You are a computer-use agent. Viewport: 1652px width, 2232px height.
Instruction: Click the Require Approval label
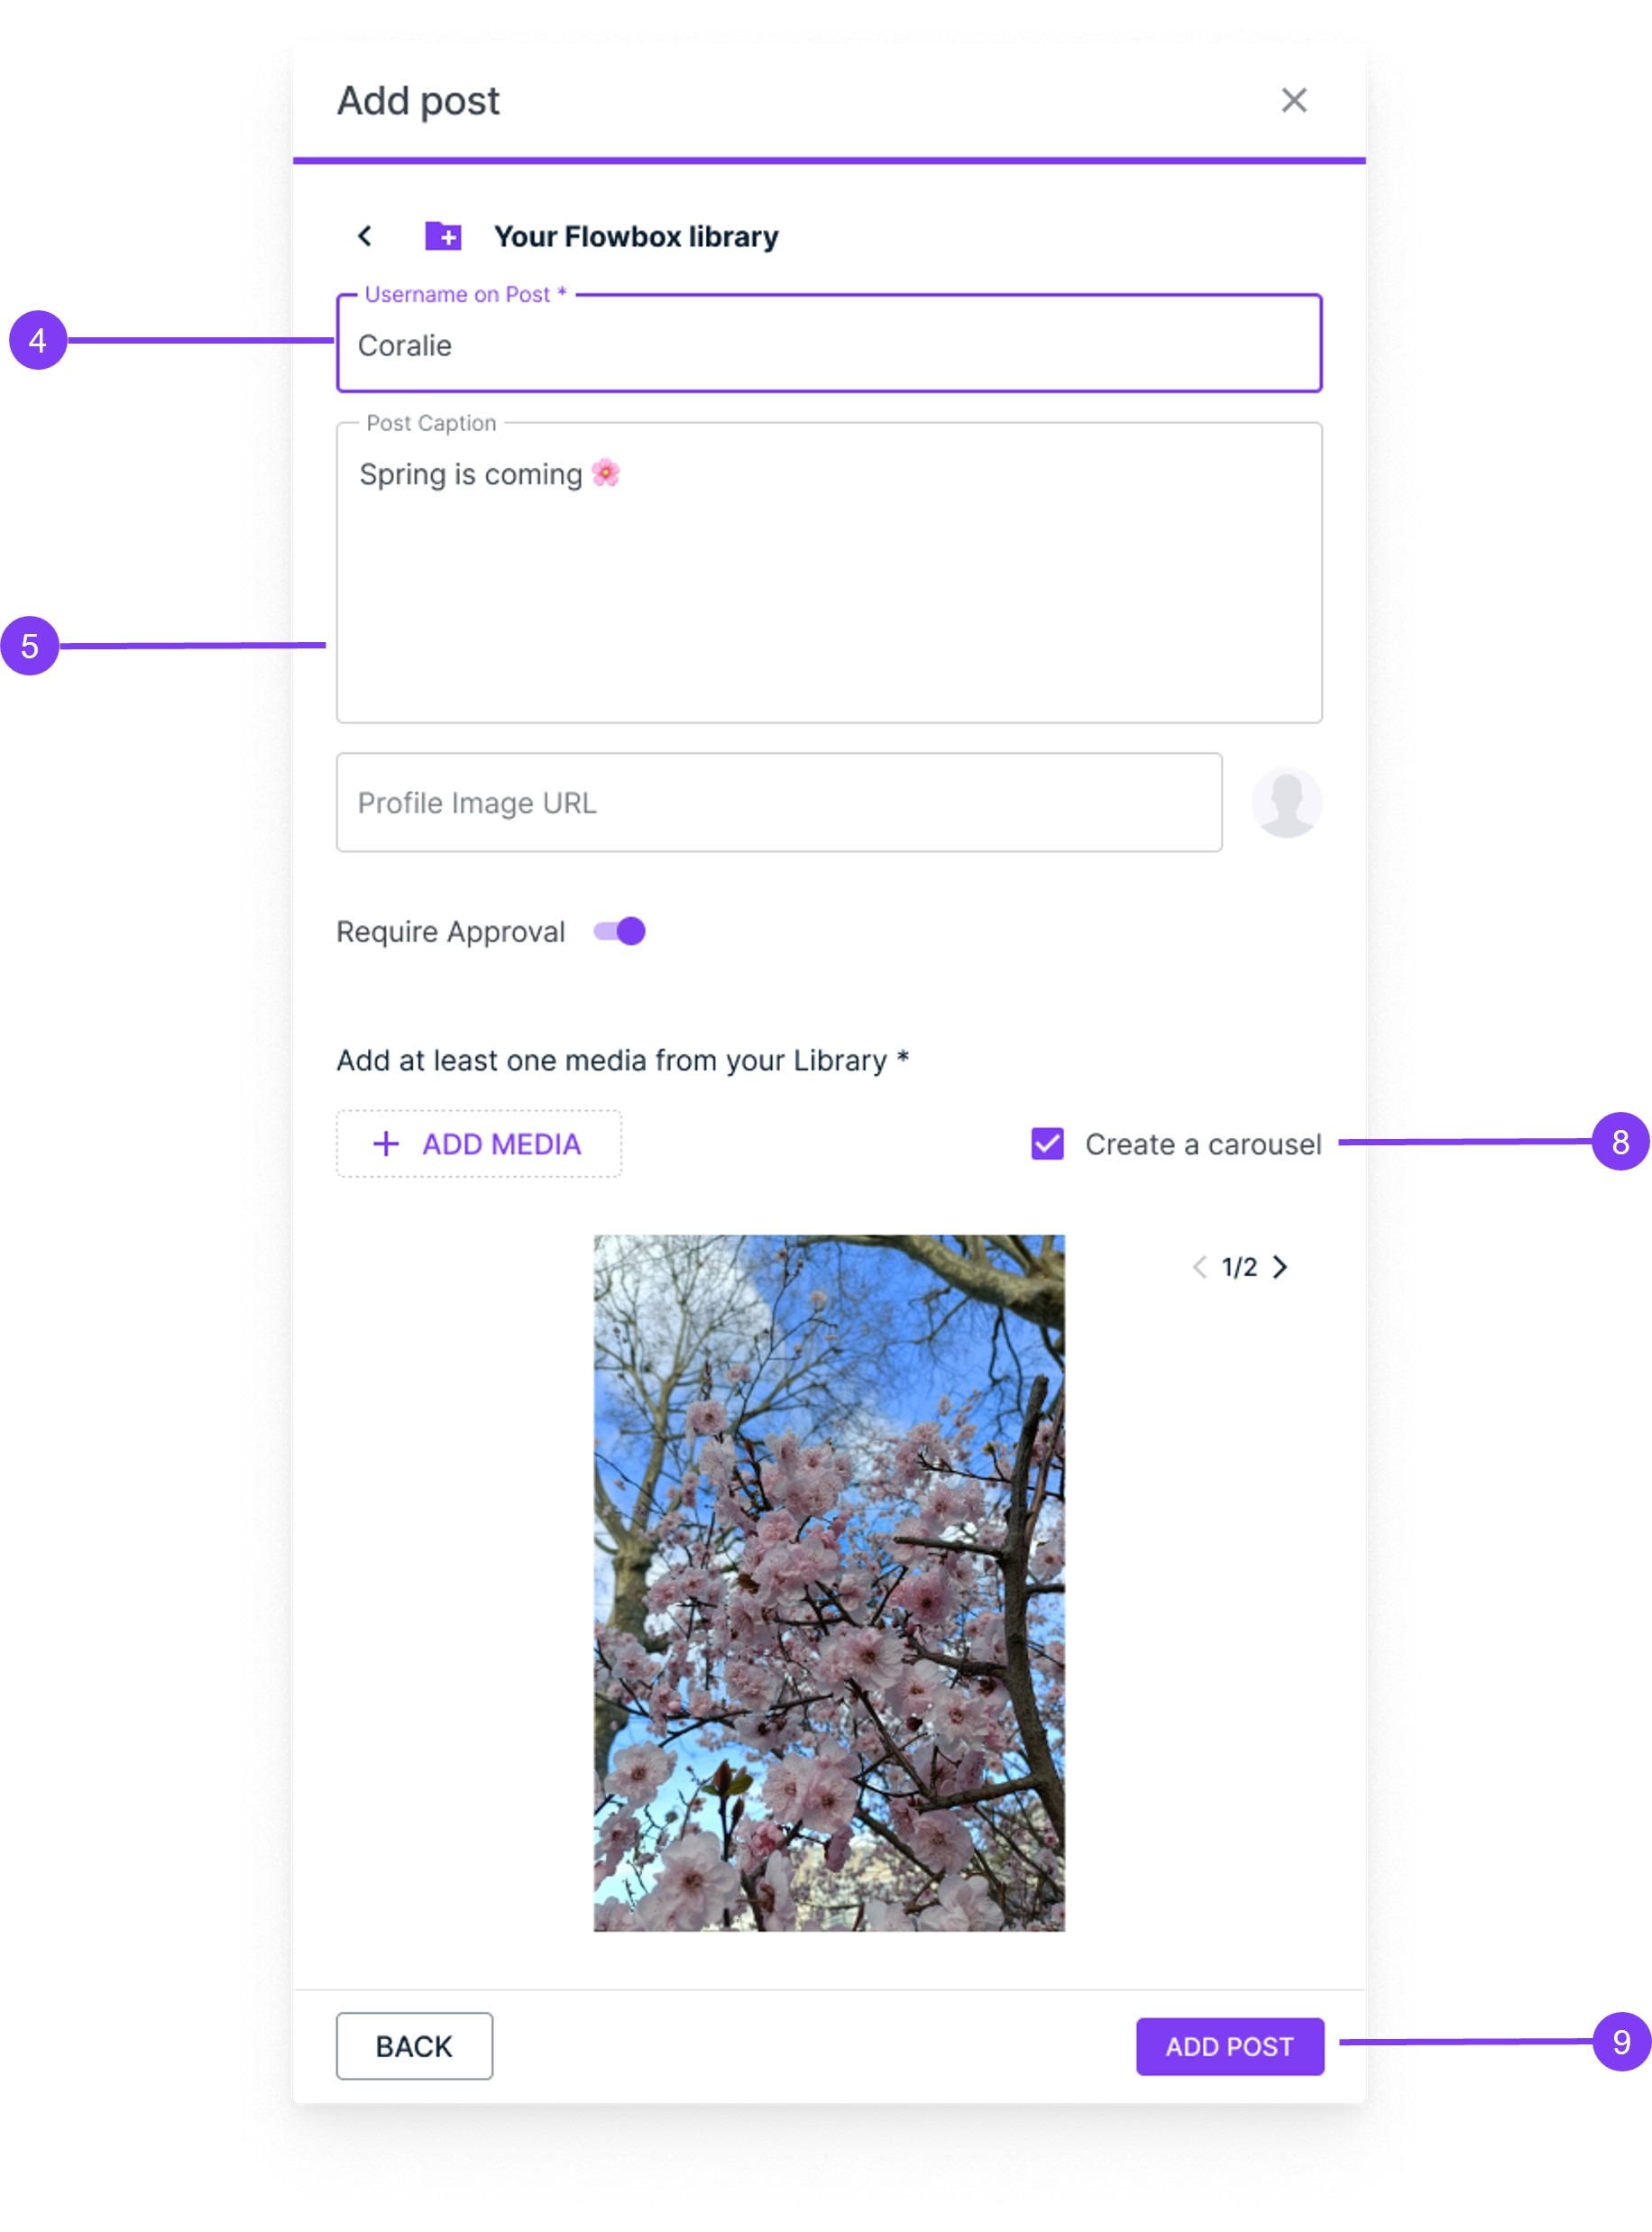(x=451, y=932)
